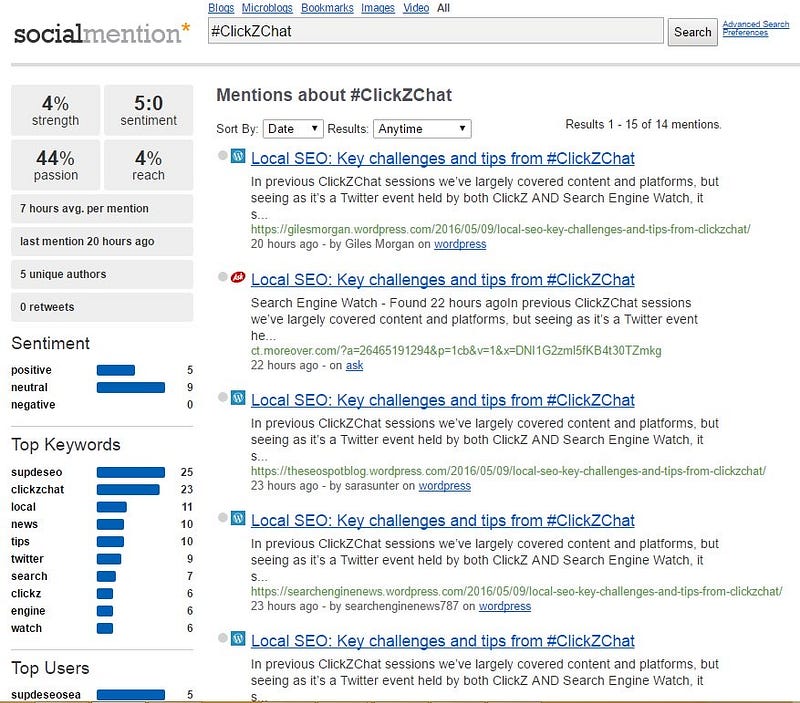Click gilesmorgan.wordpress.com URL text

coord(501,230)
